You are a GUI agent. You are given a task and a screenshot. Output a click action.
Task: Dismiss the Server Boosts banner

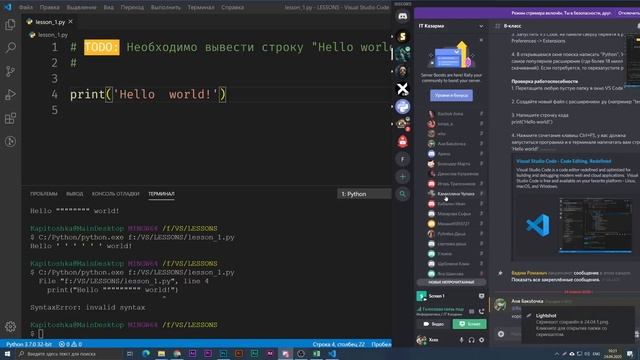(481, 40)
